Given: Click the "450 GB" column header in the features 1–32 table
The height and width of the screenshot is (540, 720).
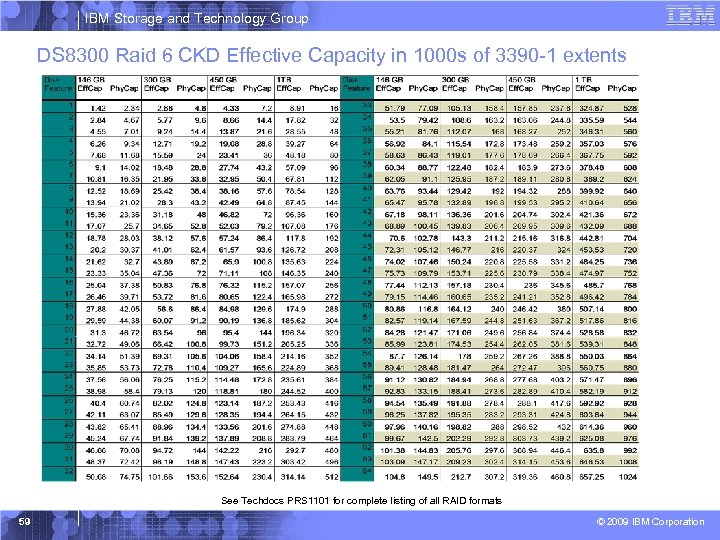Looking at the screenshot, I should tap(223, 80).
